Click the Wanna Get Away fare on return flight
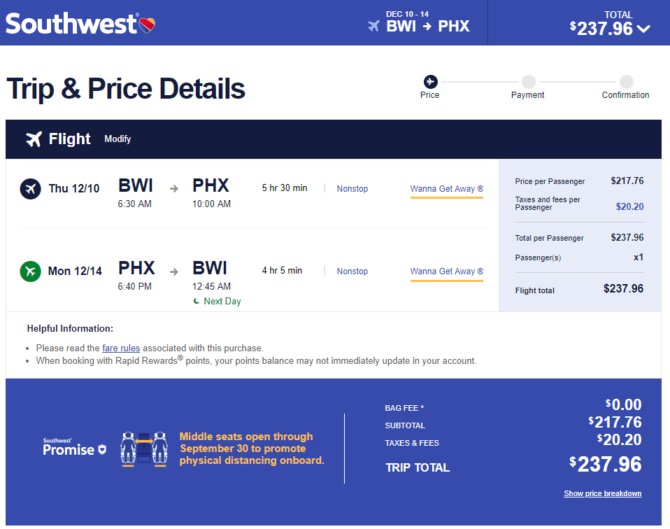 pyautogui.click(x=447, y=271)
